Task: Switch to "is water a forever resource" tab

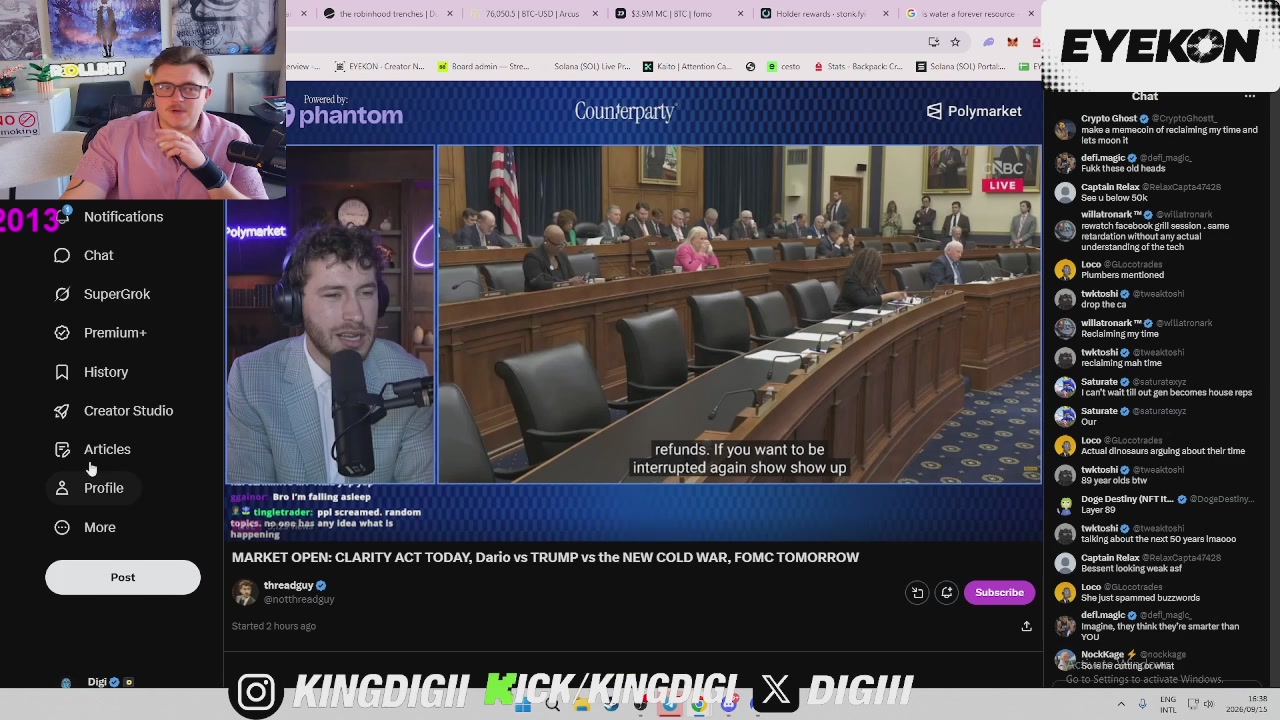Action: point(968,14)
